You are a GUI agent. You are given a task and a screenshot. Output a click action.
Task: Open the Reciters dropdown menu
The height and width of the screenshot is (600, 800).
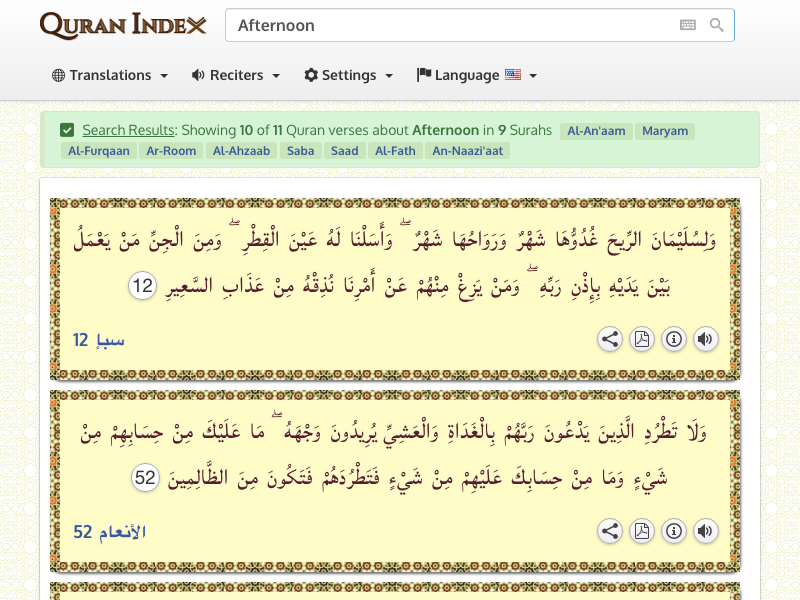coord(236,75)
